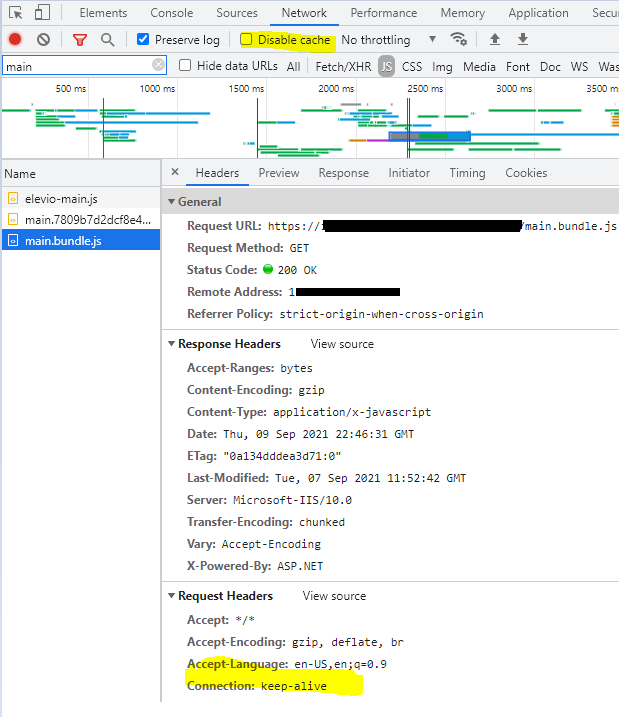Filter requests by CSS

pos(412,67)
